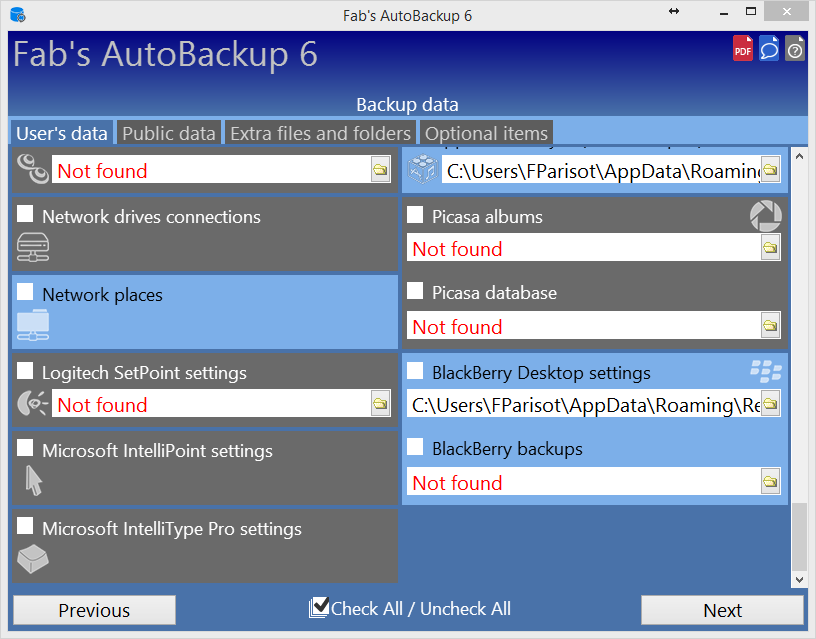This screenshot has width=816, height=639.
Task: Open the Extra files and folders tab
Action: (320, 133)
